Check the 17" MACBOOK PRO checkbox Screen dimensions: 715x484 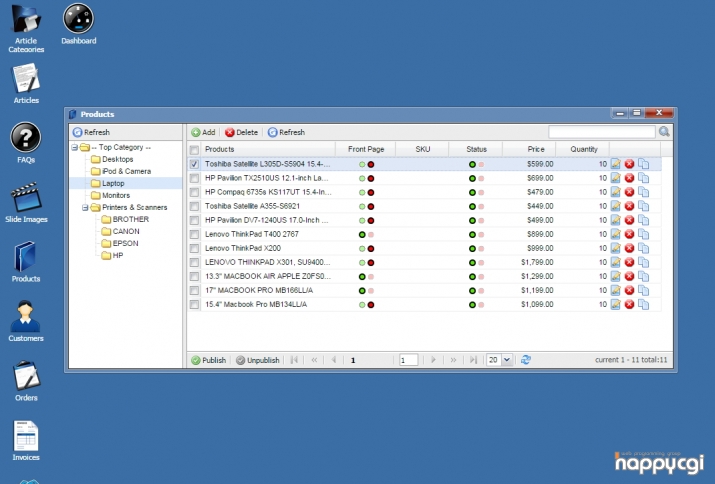(x=194, y=291)
